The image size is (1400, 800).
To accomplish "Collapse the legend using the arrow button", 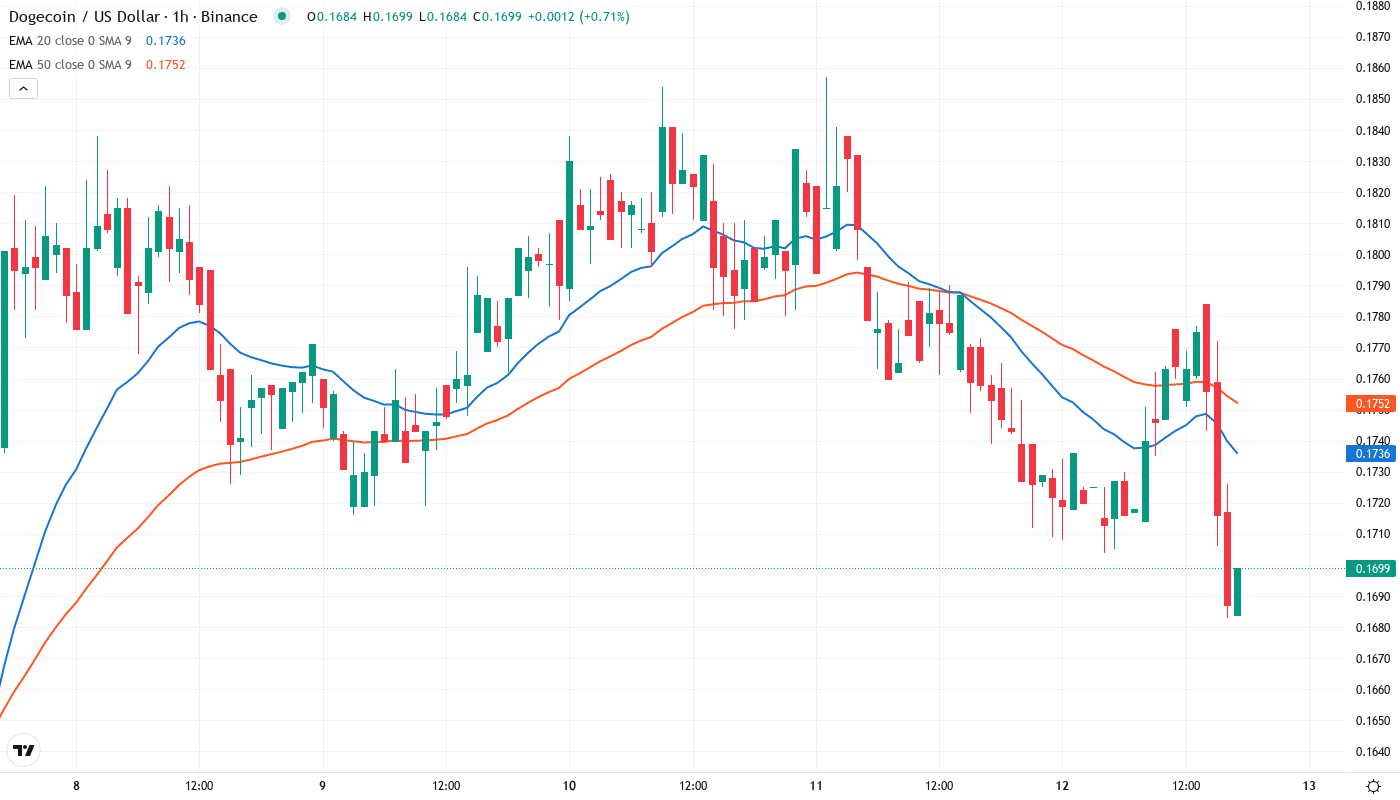I will 22,88.
